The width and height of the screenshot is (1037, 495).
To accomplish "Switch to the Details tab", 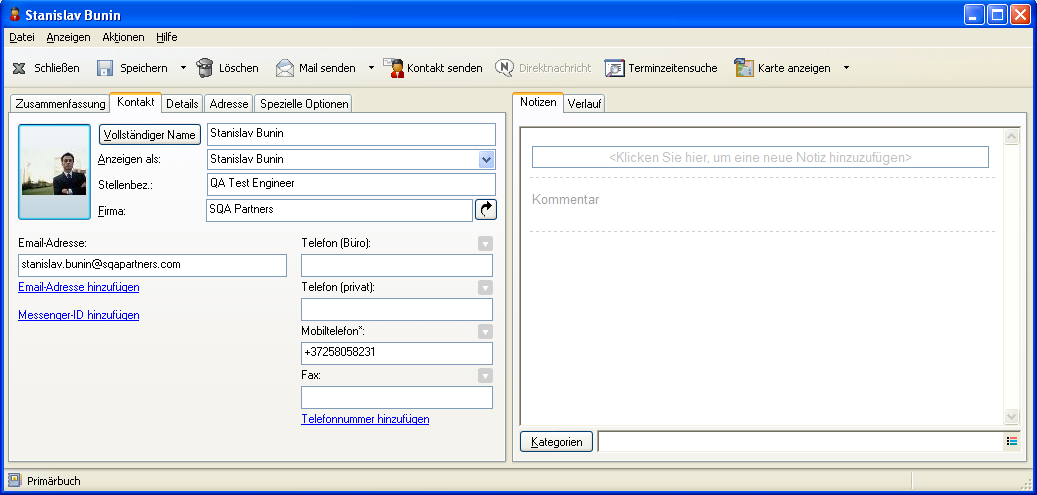I will pyautogui.click(x=182, y=104).
